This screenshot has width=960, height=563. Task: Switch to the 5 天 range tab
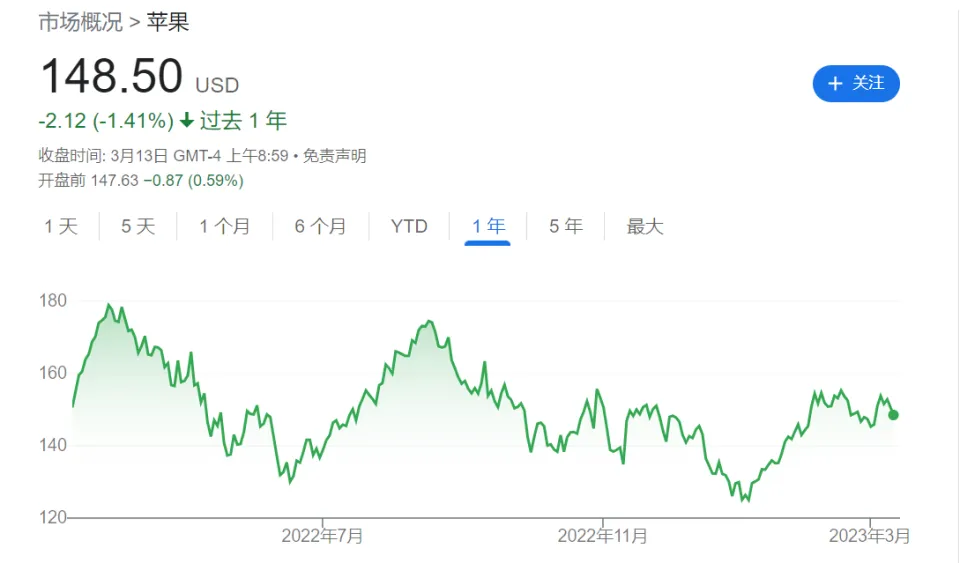138,226
